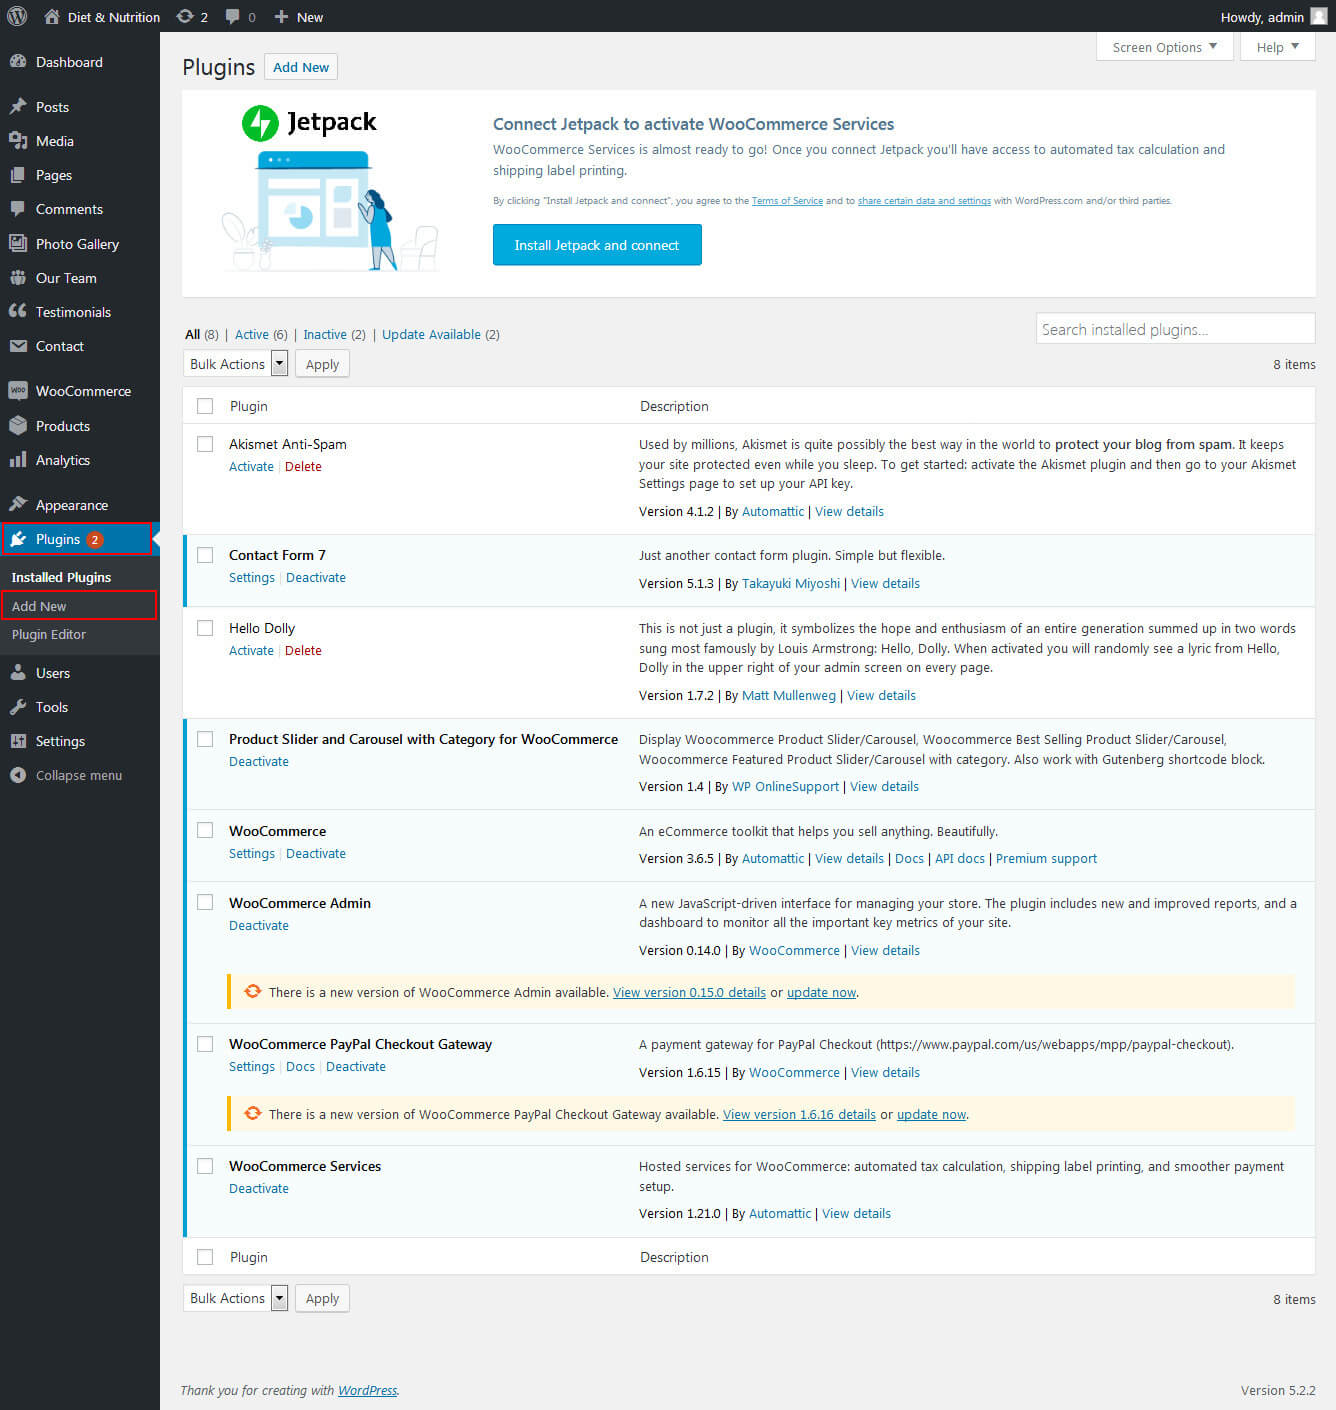
Task: Expand the Screen Options panel
Action: [x=1164, y=47]
